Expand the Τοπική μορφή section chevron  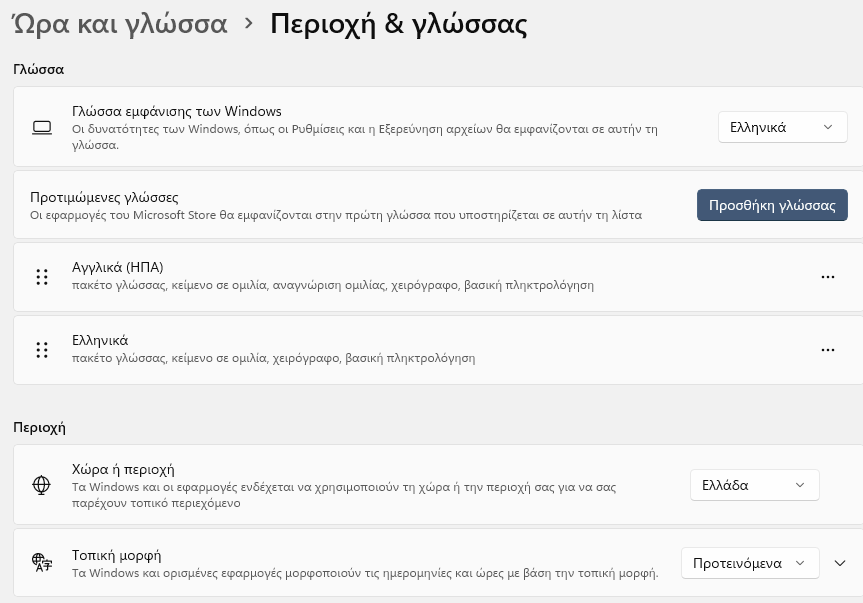tap(840, 563)
